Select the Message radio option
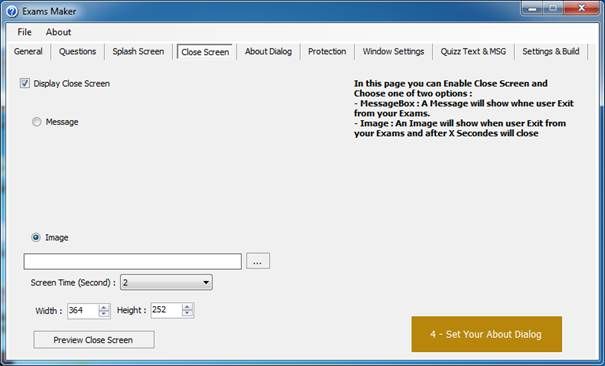605x366 pixels. click(x=37, y=122)
